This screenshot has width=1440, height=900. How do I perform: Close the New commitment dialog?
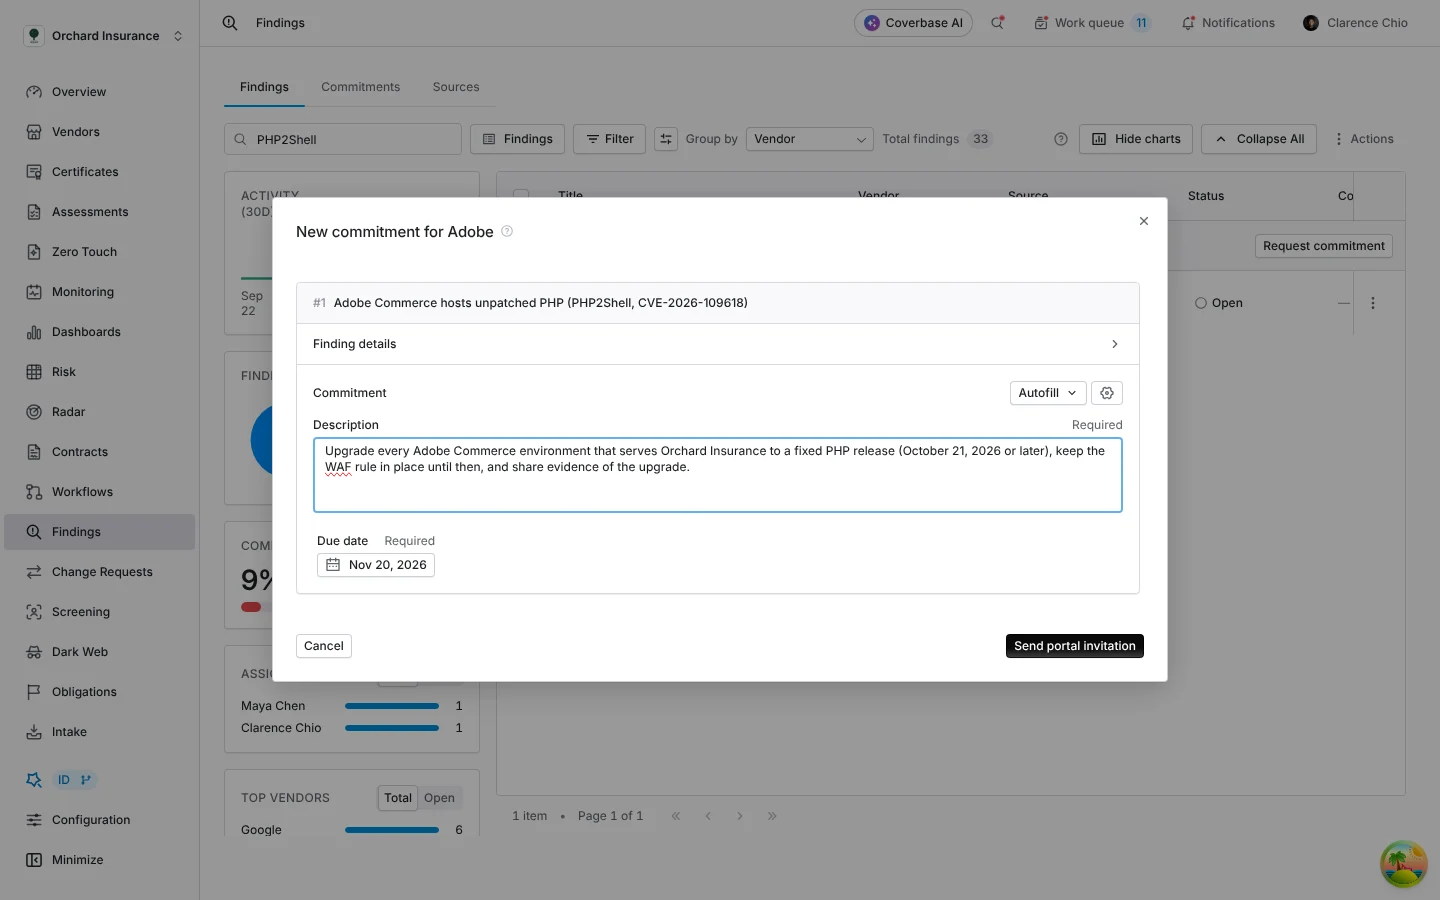tap(1144, 221)
